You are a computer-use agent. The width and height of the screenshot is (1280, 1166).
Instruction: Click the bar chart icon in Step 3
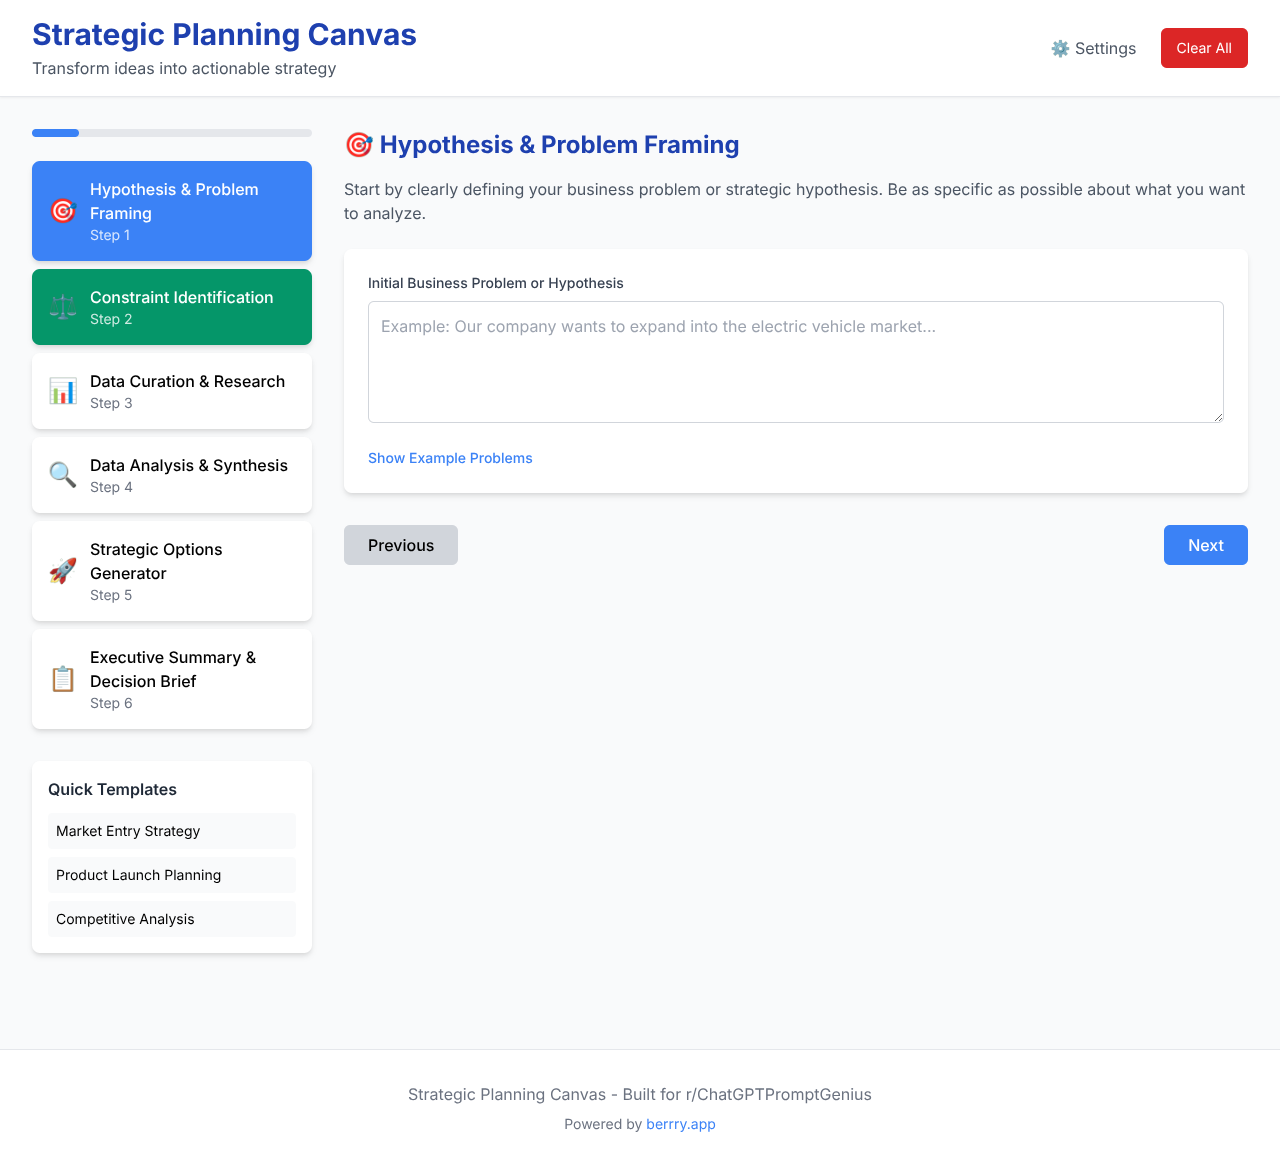[x=62, y=391]
